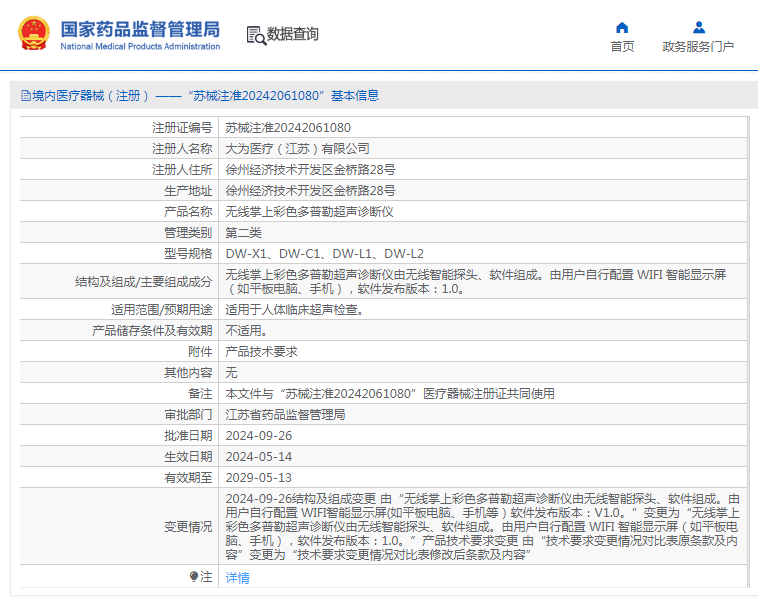Viewport: 758px width, 601px height.
Task: Click the 国家药品监督管理局 title text
Action: [140, 29]
